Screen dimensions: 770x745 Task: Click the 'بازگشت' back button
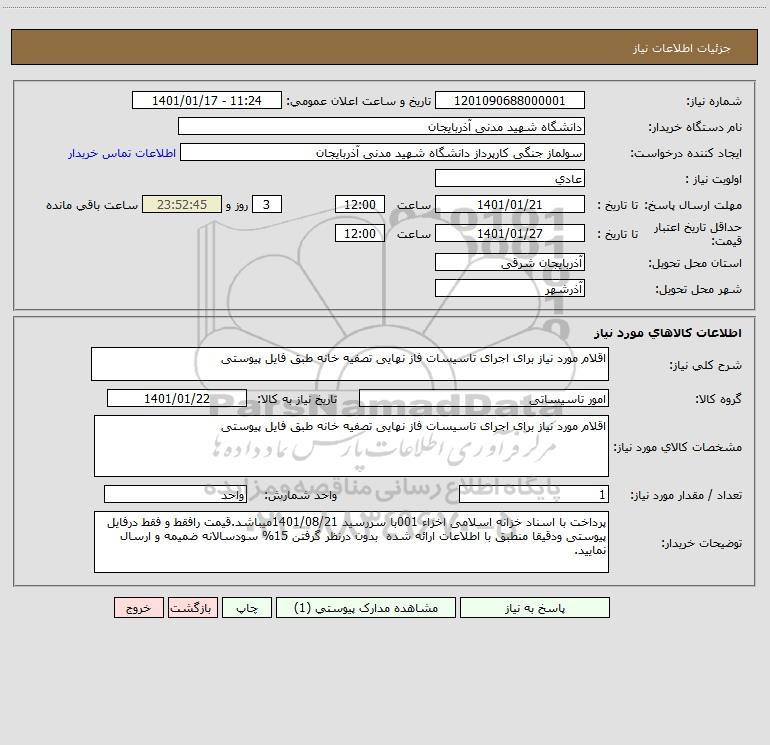point(192,607)
